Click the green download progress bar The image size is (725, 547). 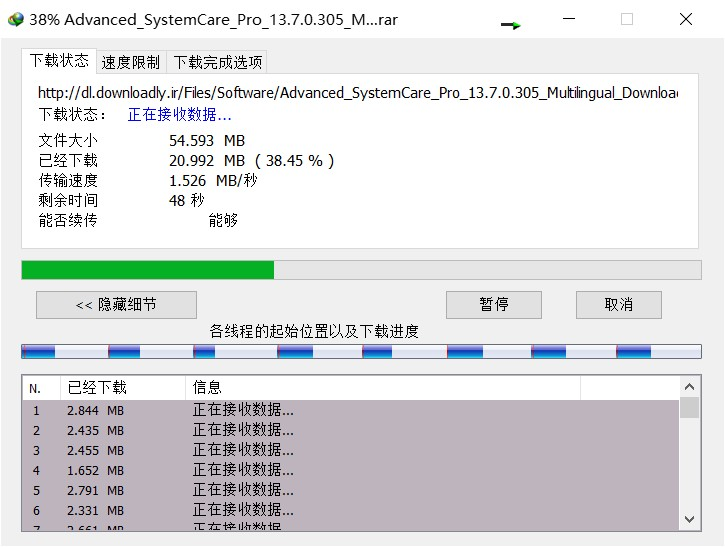[x=361, y=270]
